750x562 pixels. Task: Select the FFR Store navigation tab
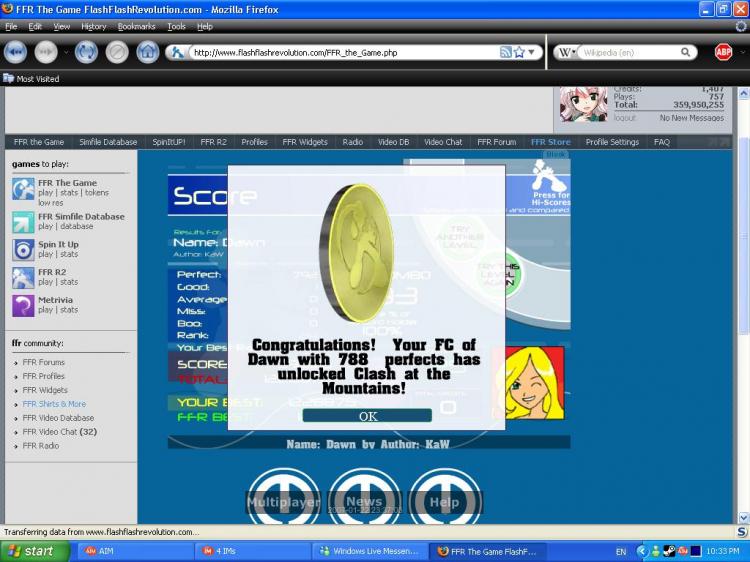click(x=551, y=142)
